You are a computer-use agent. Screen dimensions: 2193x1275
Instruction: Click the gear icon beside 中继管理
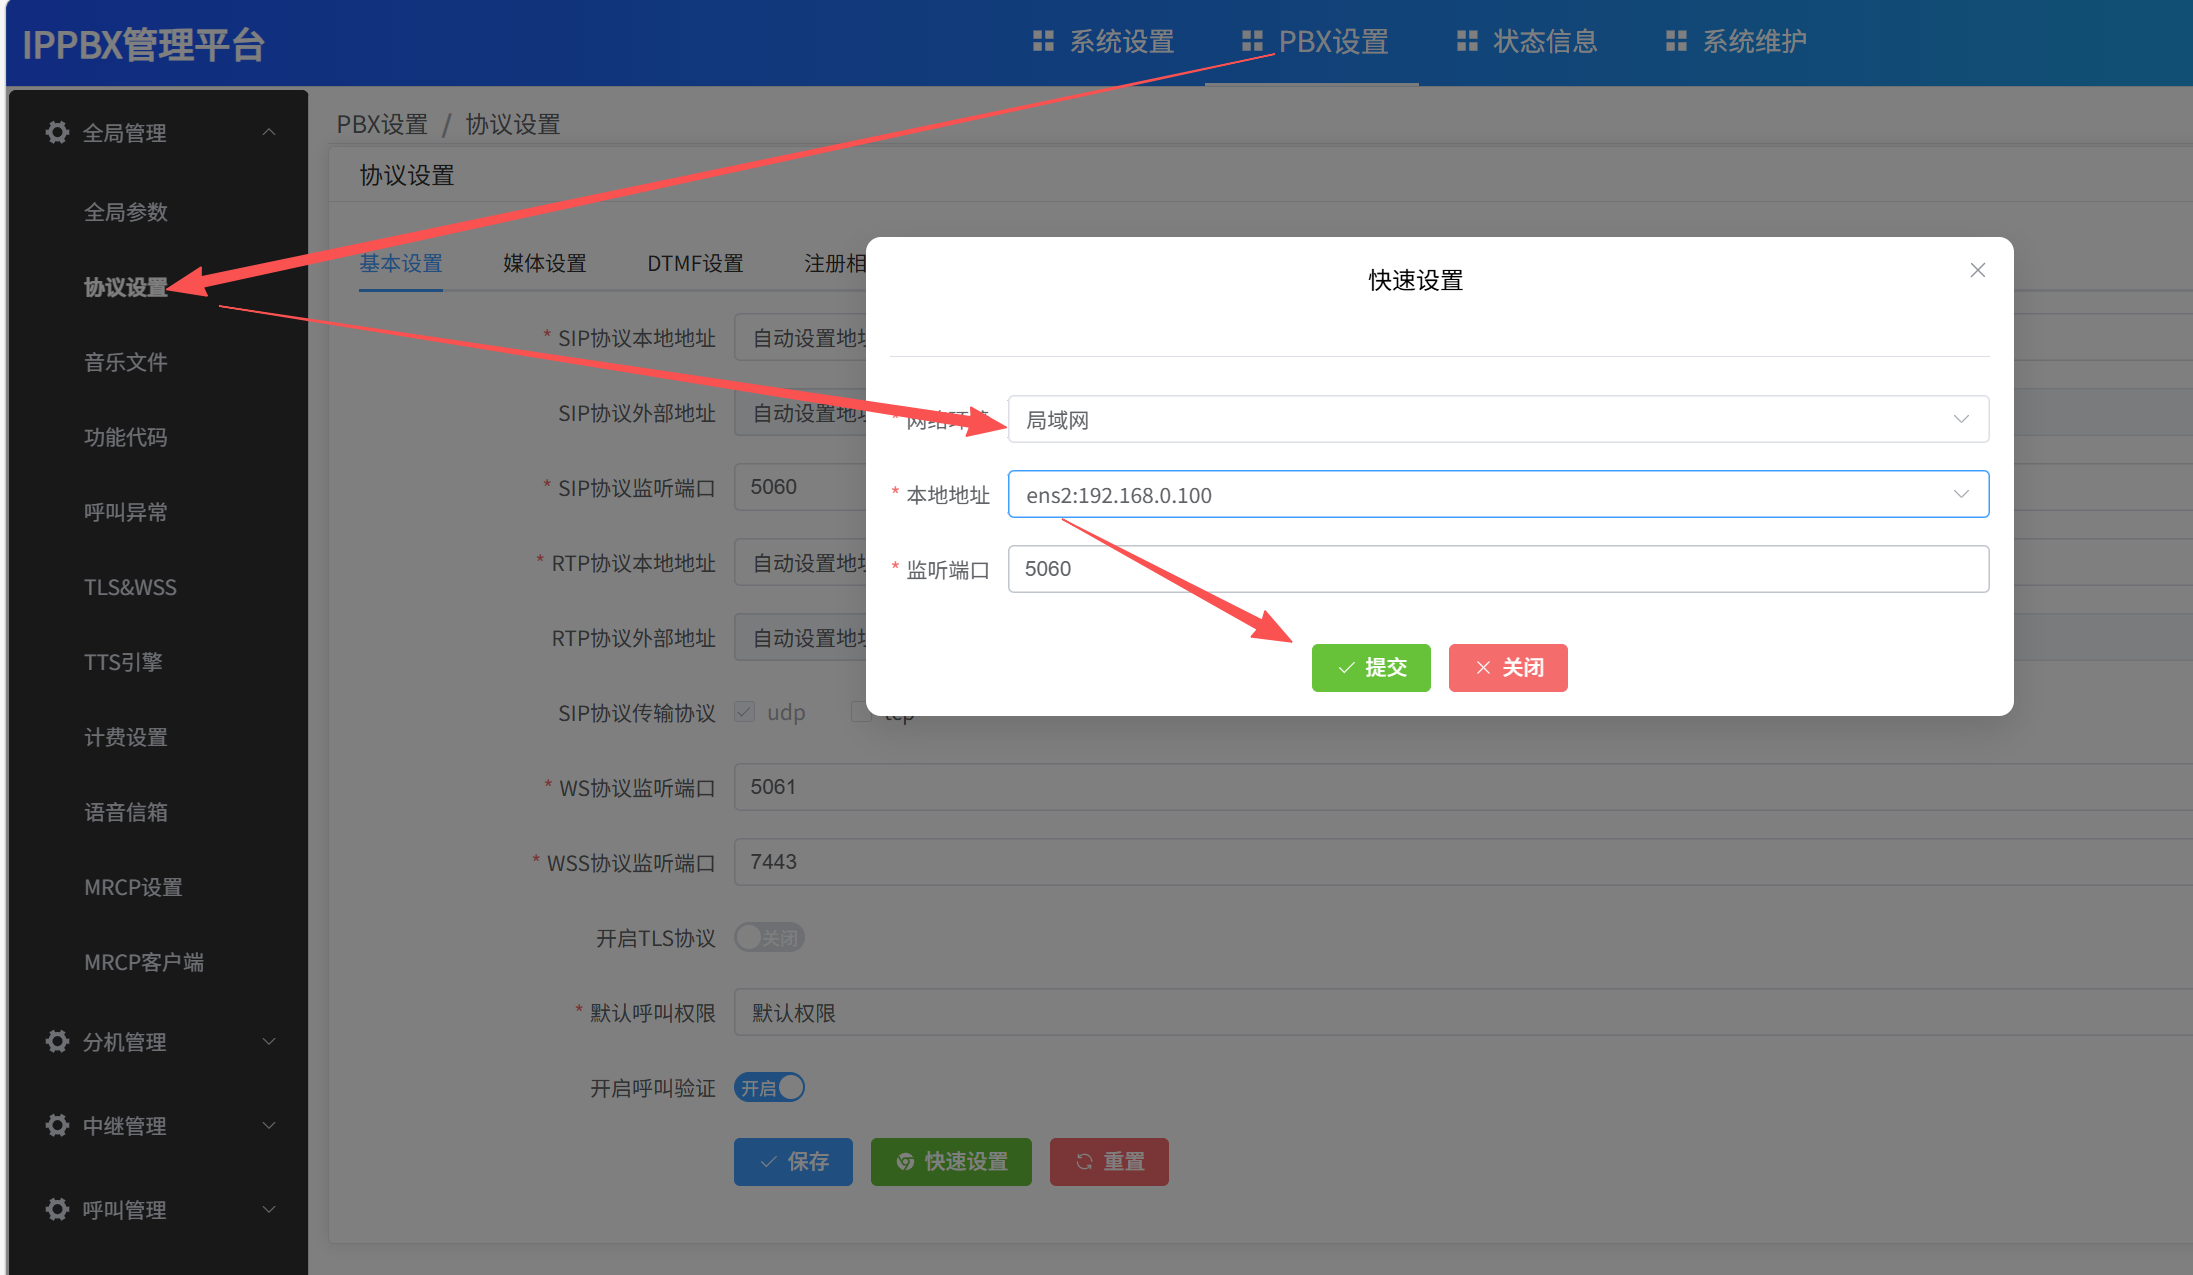tap(57, 1125)
